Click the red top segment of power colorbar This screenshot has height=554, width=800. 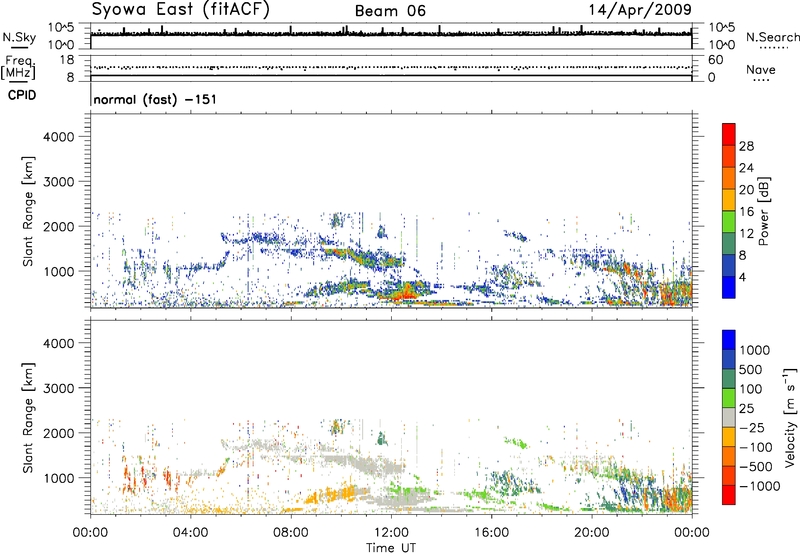[x=729, y=134]
